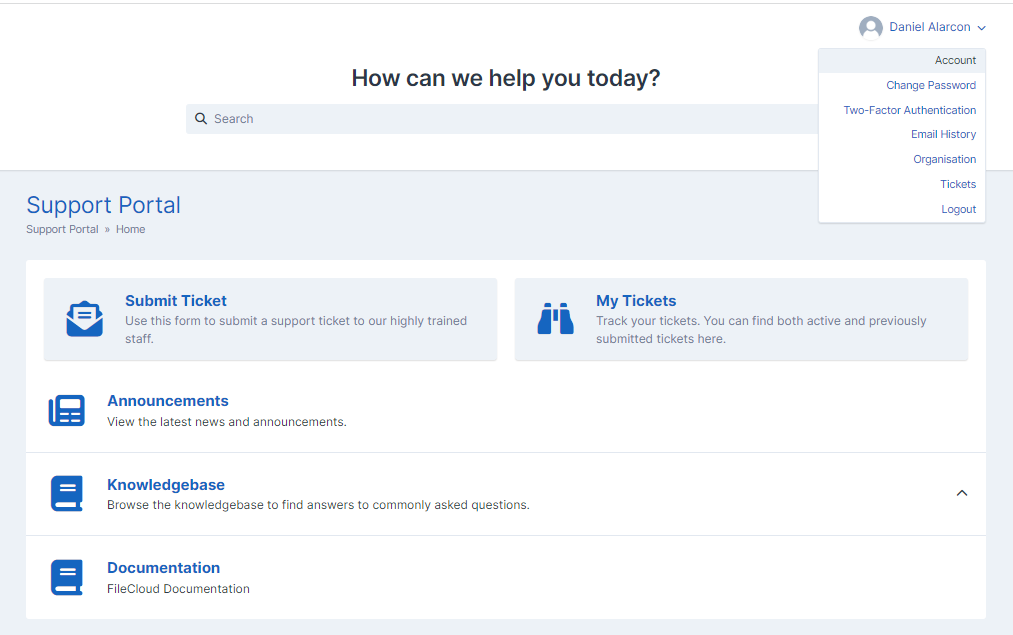The height and width of the screenshot is (635, 1013).
Task: Click the Announcements newspaper icon
Action: [x=67, y=410]
